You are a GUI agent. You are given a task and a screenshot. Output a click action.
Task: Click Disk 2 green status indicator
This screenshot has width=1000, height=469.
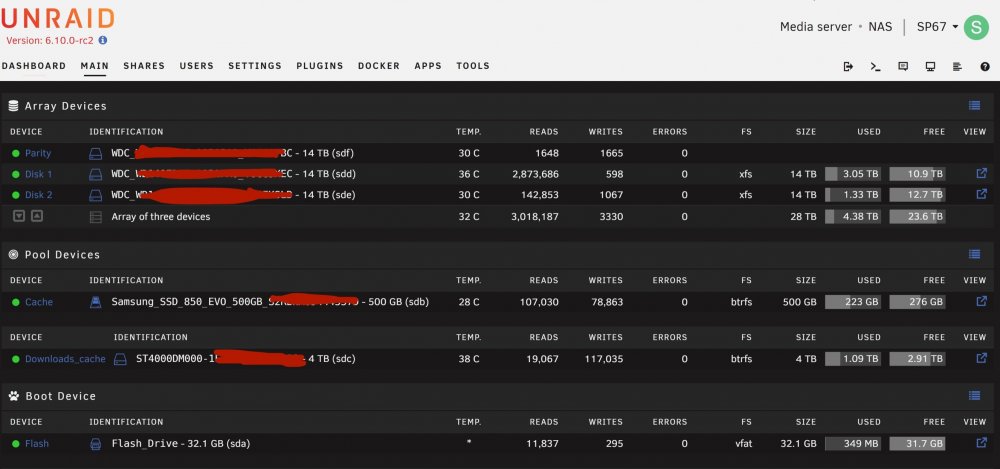coord(16,195)
